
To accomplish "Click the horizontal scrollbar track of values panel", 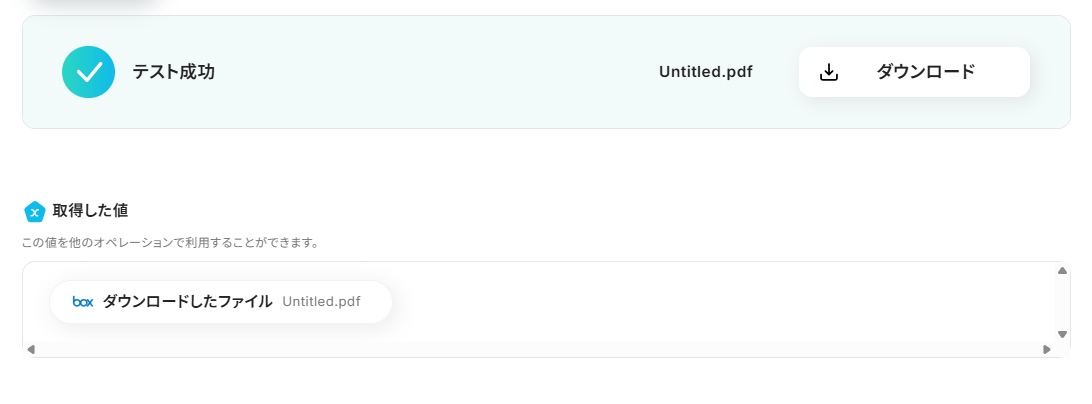I will (540, 349).
